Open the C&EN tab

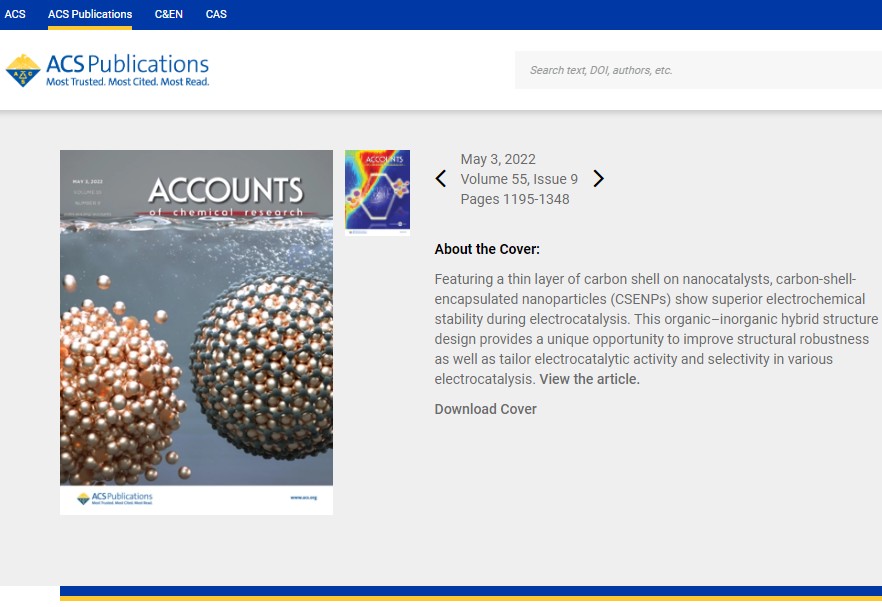(x=169, y=14)
